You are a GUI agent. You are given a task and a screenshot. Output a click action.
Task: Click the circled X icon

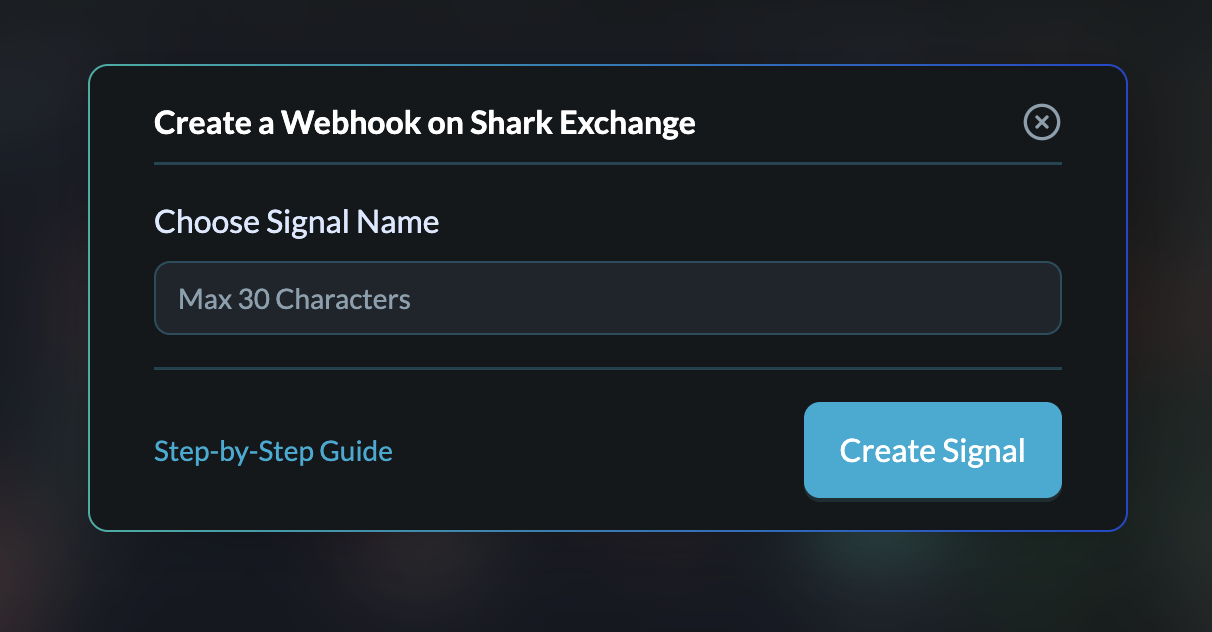pyautogui.click(x=1041, y=122)
